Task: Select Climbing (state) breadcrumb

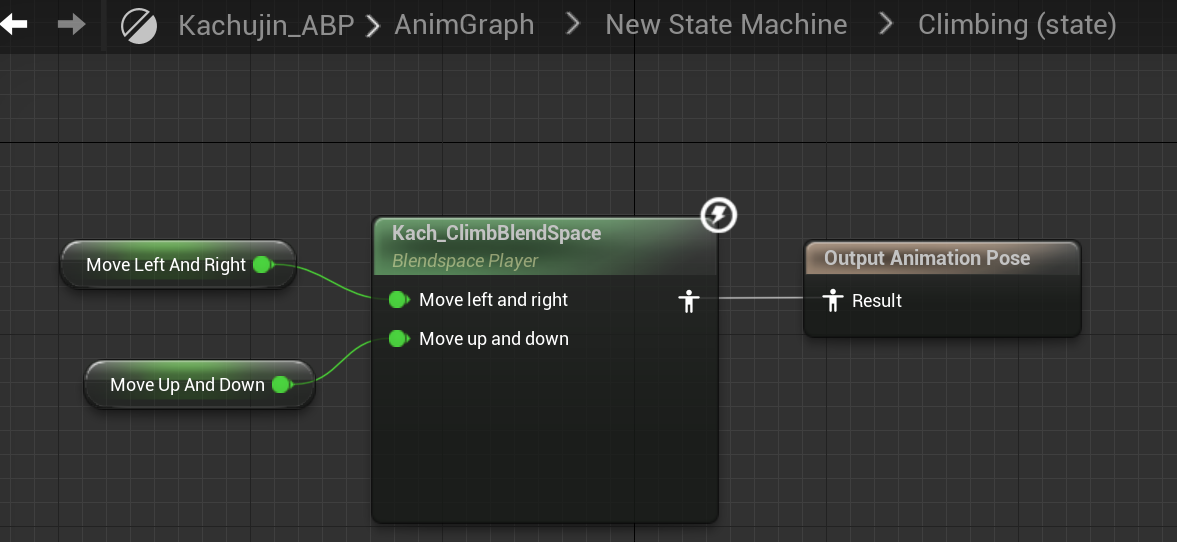Action: pyautogui.click(x=1017, y=25)
